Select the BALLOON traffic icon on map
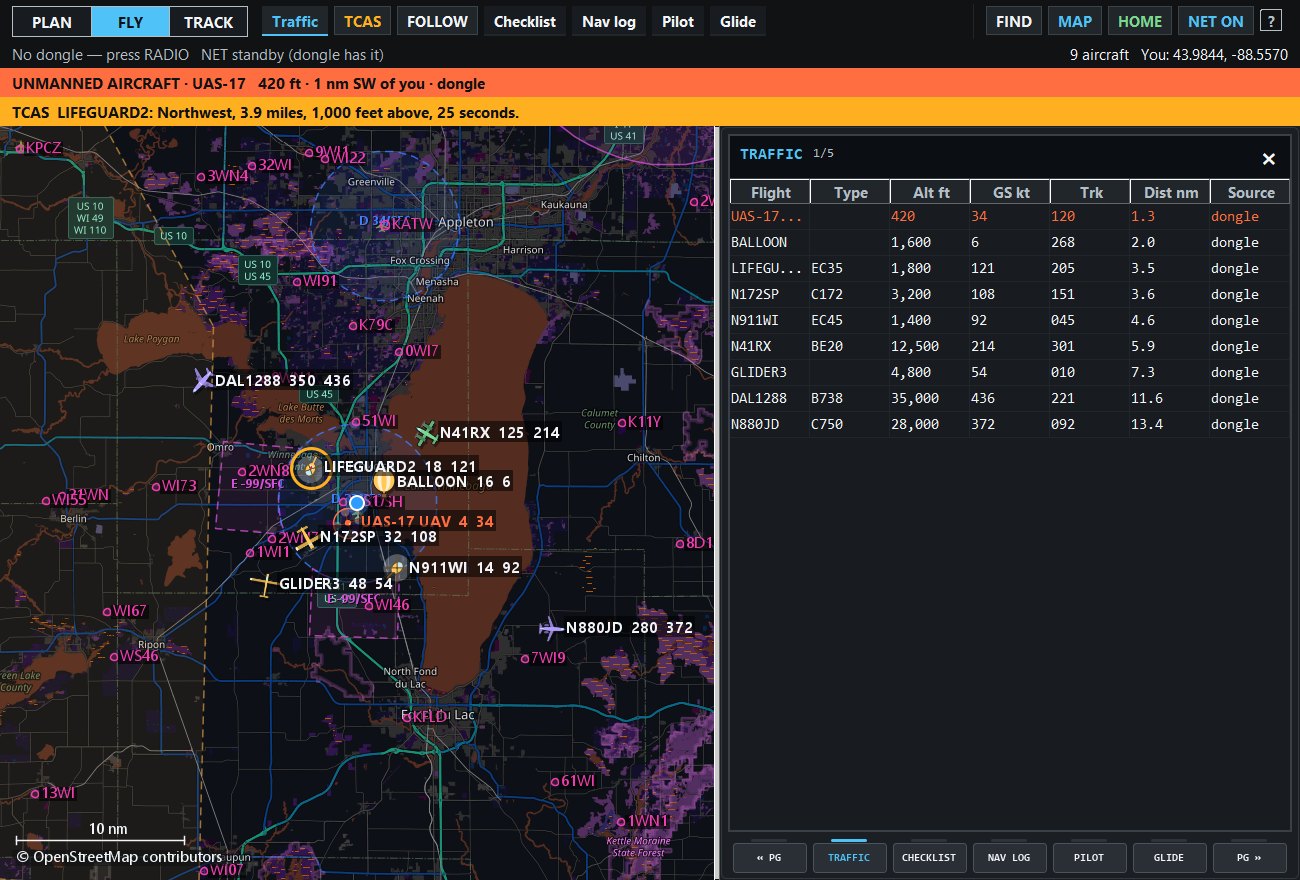Viewport: 1300px width, 880px height. coord(383,482)
